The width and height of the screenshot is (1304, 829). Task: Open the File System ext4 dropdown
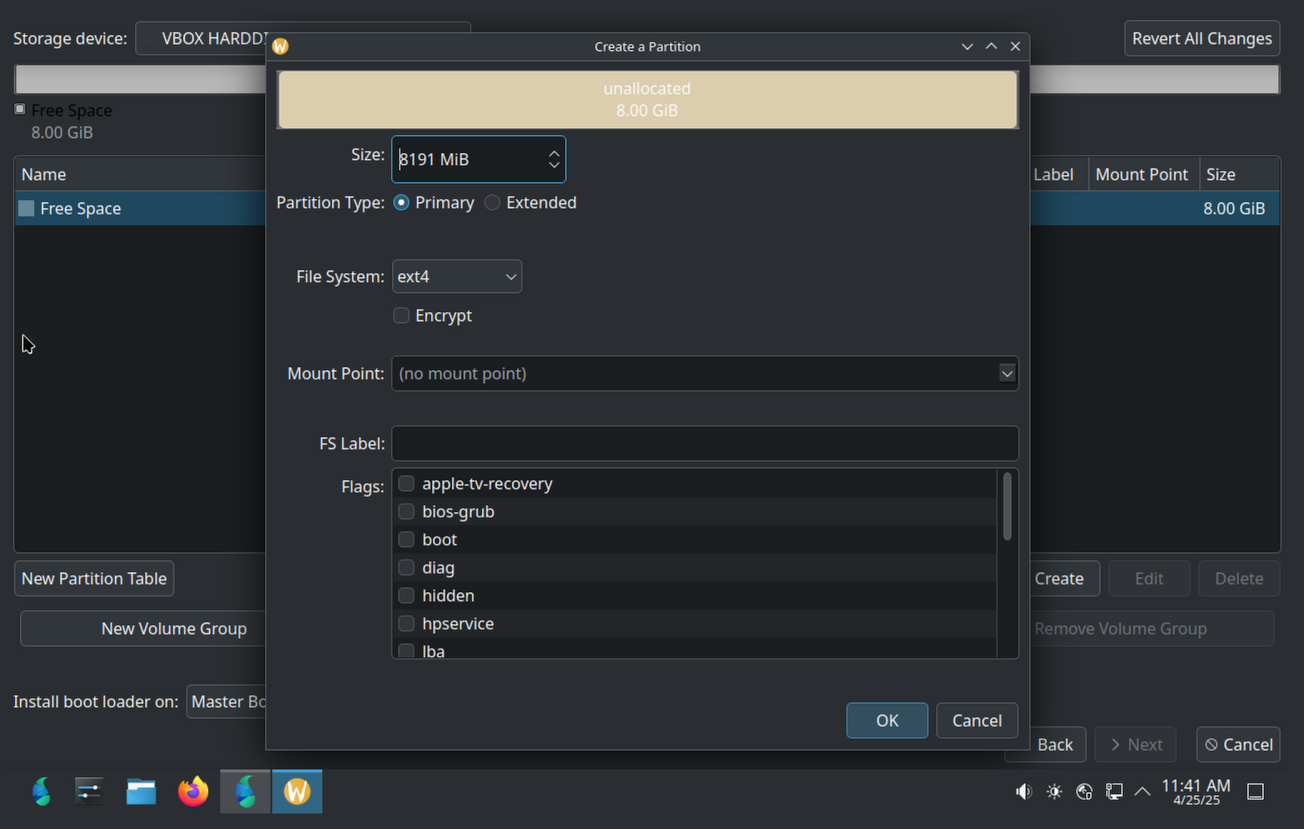457,276
